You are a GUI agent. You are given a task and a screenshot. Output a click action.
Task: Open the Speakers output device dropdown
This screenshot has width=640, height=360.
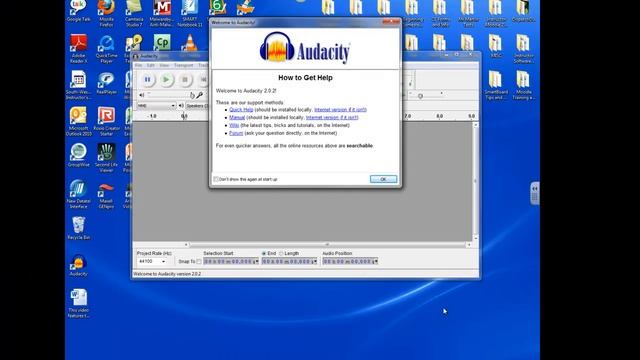[x=197, y=106]
